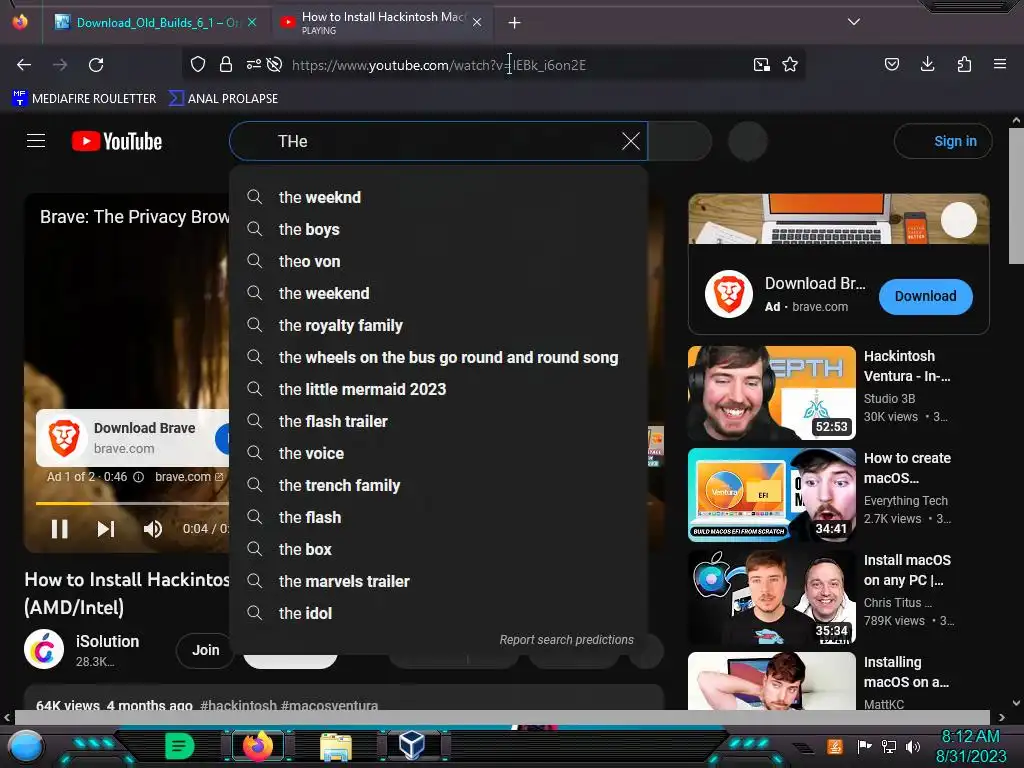Screen dimensions: 1024x768
Task: Click the Brave ad info icon
Action: (138, 477)
